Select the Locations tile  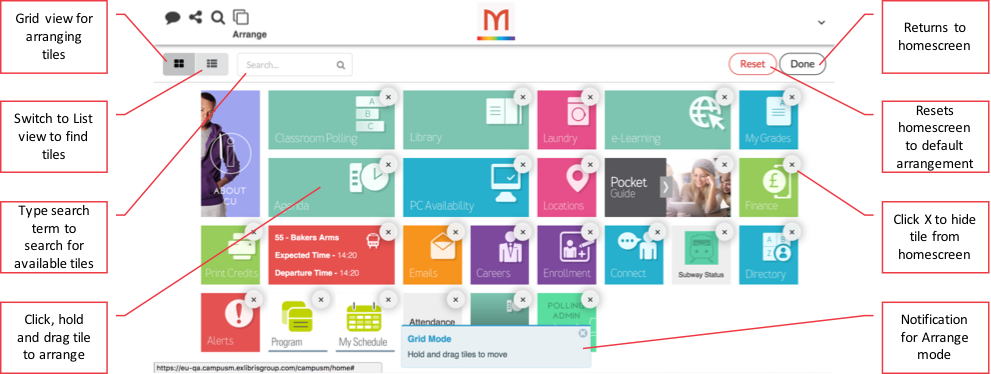pos(566,188)
